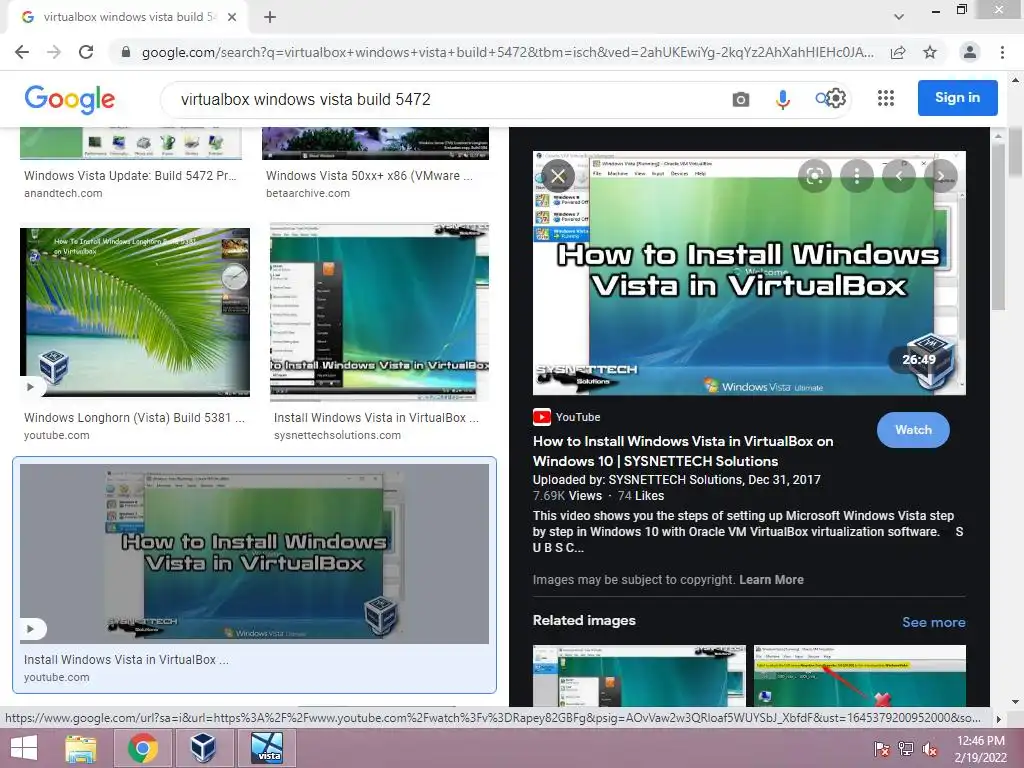Image resolution: width=1024 pixels, height=768 pixels.
Task: Open a new tab with plus button
Action: 270,17
